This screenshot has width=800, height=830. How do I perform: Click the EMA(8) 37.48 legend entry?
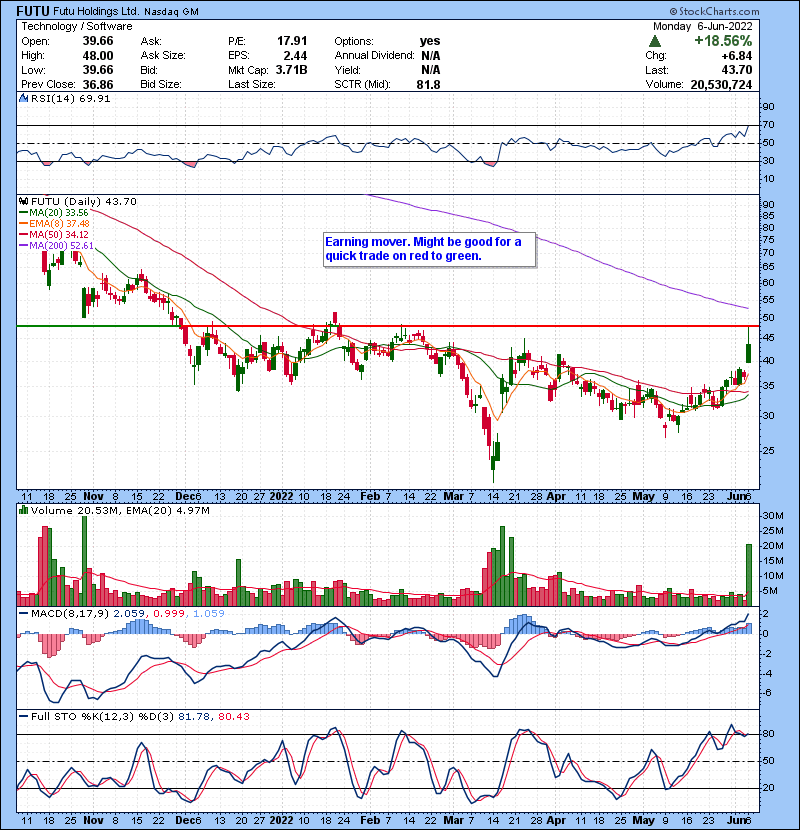click(59, 224)
